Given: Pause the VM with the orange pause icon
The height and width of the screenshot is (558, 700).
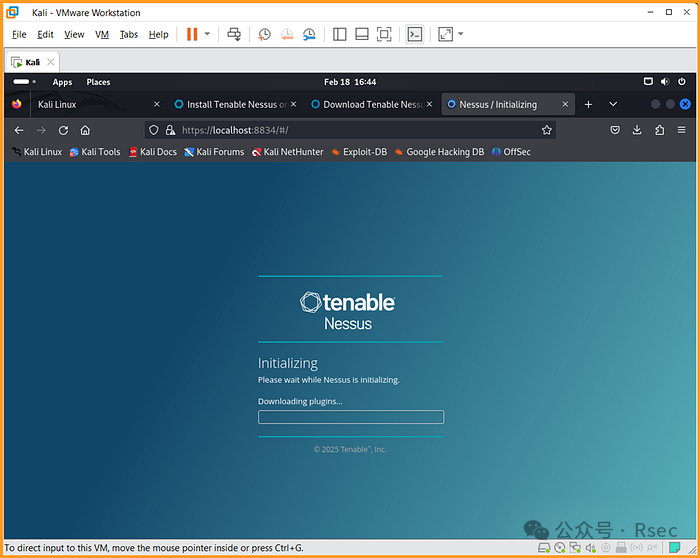Looking at the screenshot, I should pos(192,34).
